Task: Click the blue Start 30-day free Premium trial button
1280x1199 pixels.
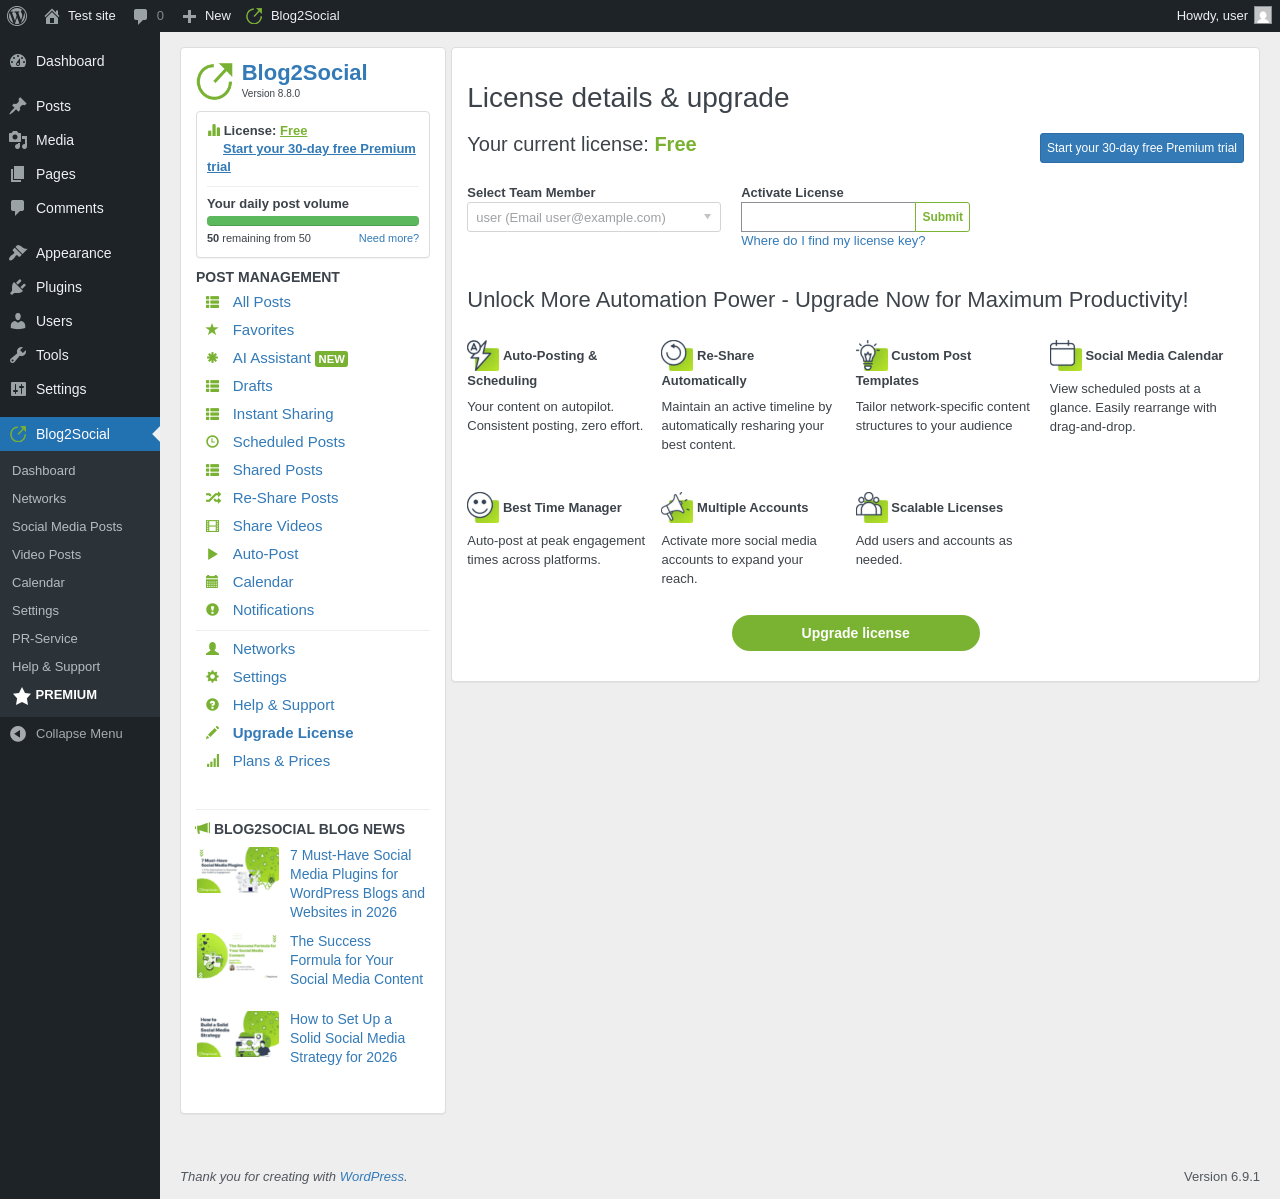Action: coord(1142,148)
